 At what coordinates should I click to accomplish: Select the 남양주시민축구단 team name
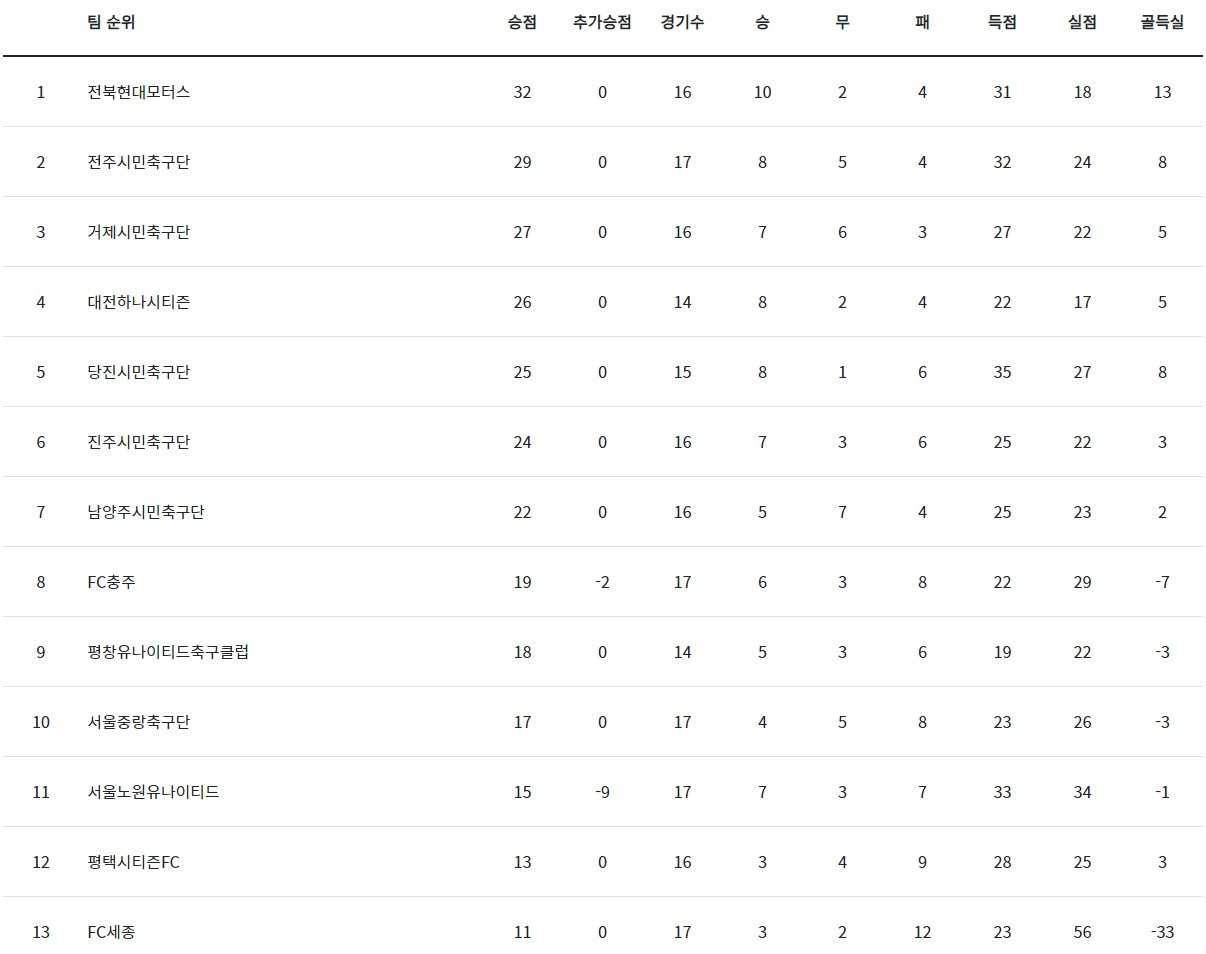pyautogui.click(x=146, y=512)
